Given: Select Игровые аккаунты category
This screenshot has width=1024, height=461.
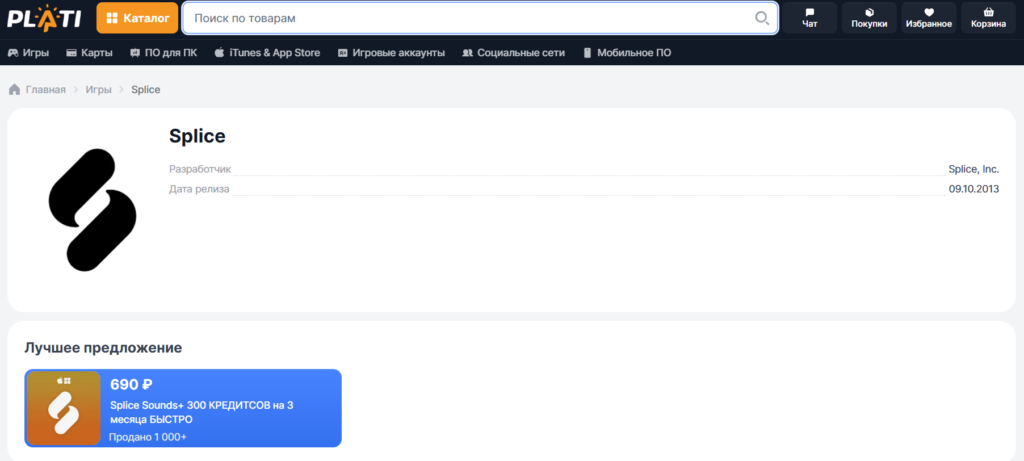Looking at the screenshot, I should tap(391, 53).
